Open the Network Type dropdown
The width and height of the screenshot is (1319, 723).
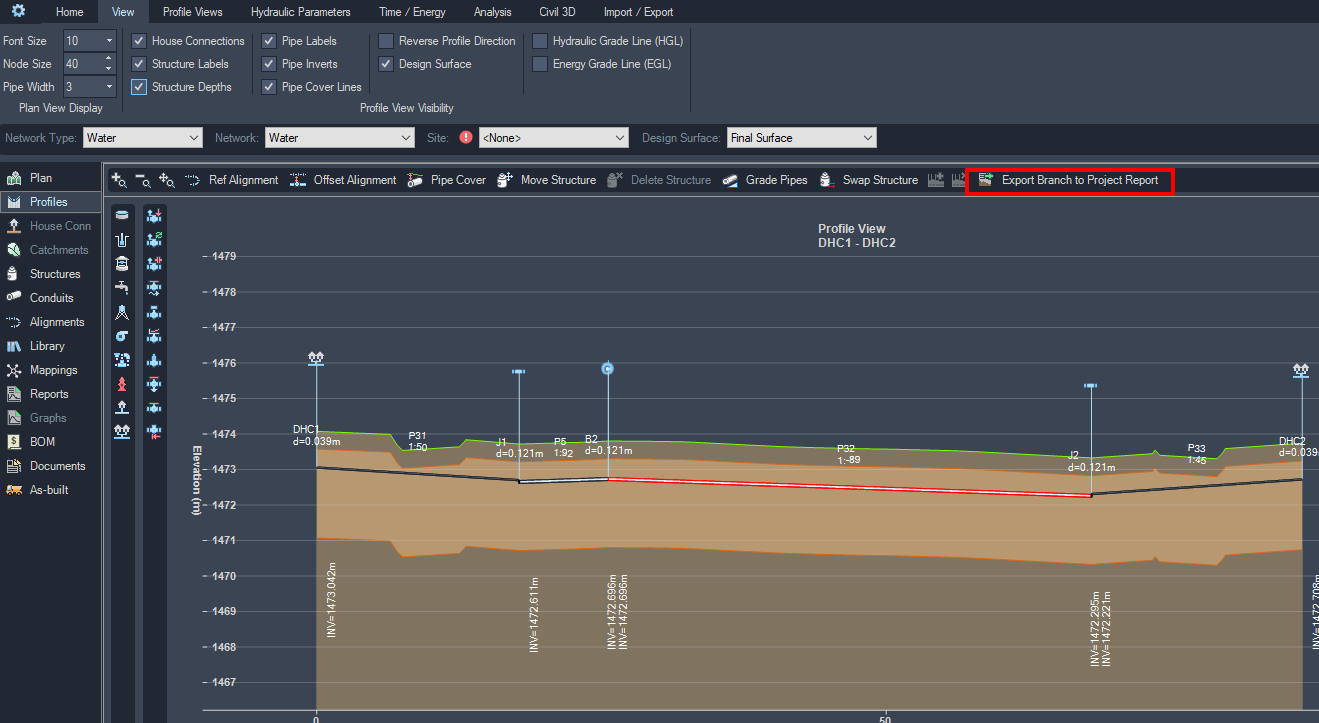coord(143,138)
